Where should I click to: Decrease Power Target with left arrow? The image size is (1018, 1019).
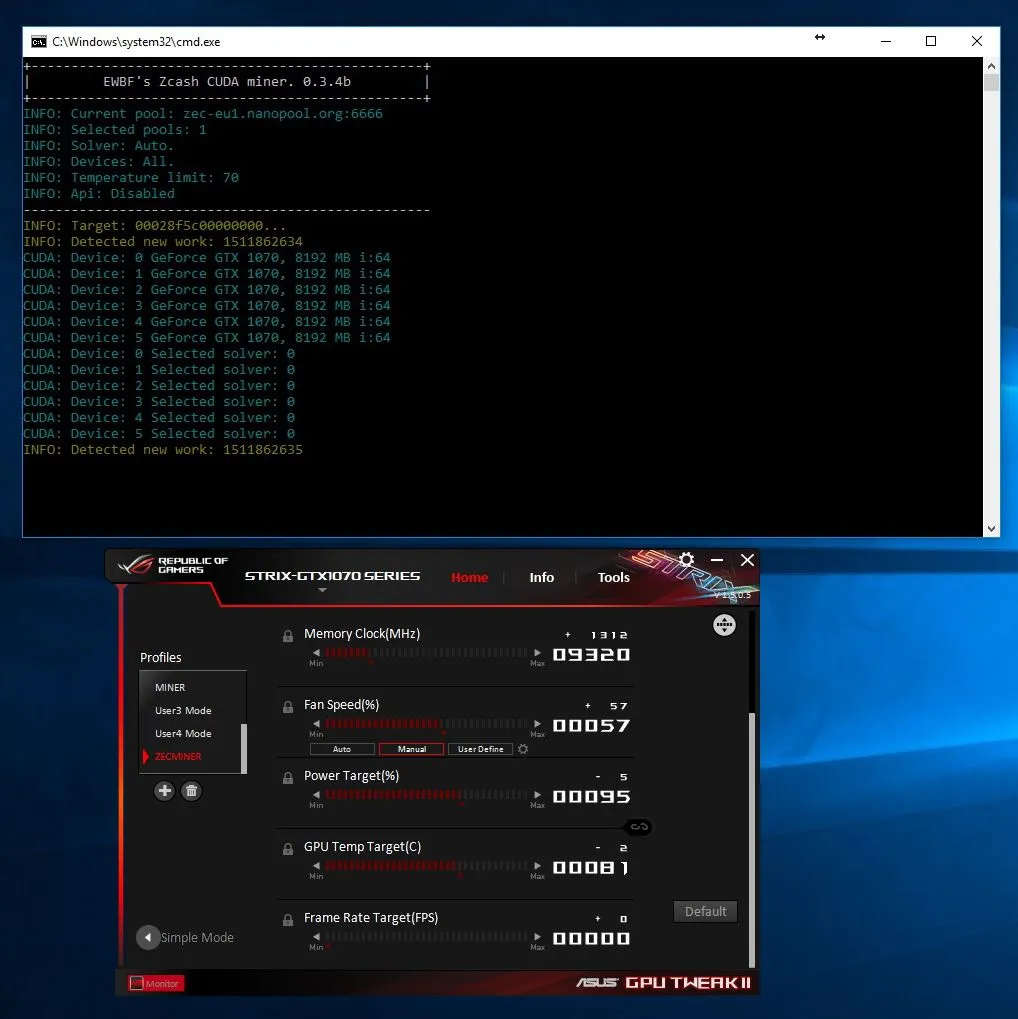pos(317,794)
